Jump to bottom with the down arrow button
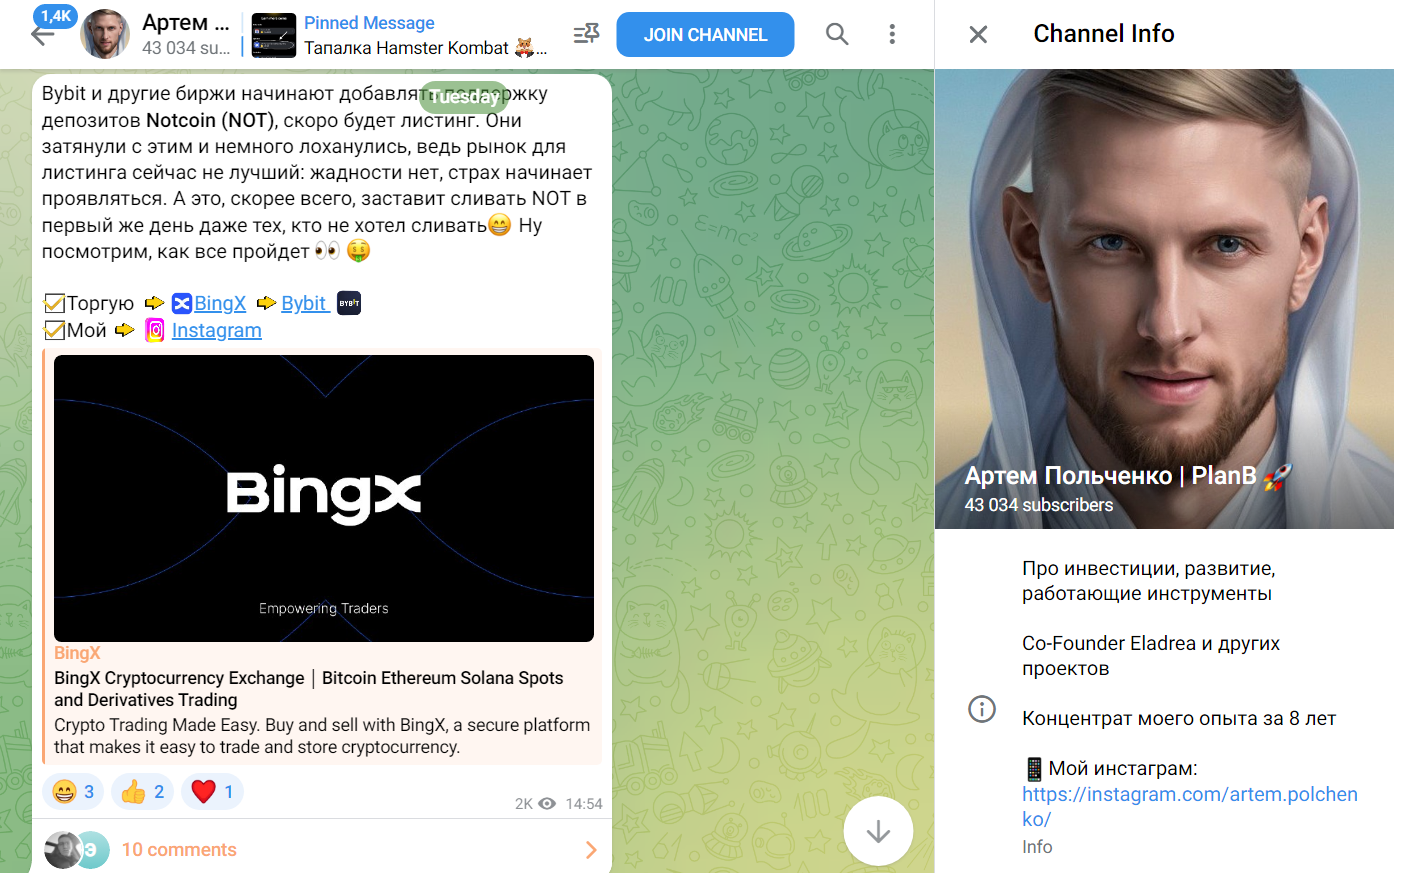This screenshot has width=1401, height=873. point(878,831)
